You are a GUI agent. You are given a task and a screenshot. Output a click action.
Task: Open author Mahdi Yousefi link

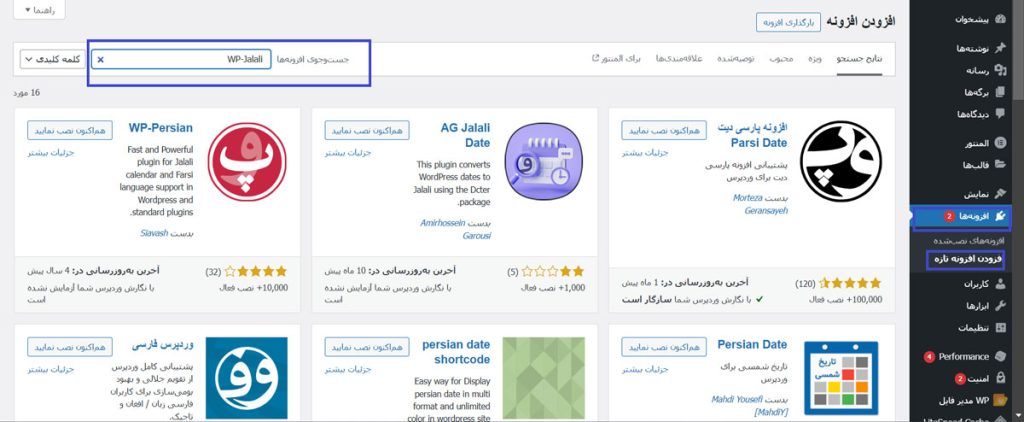(x=748, y=406)
